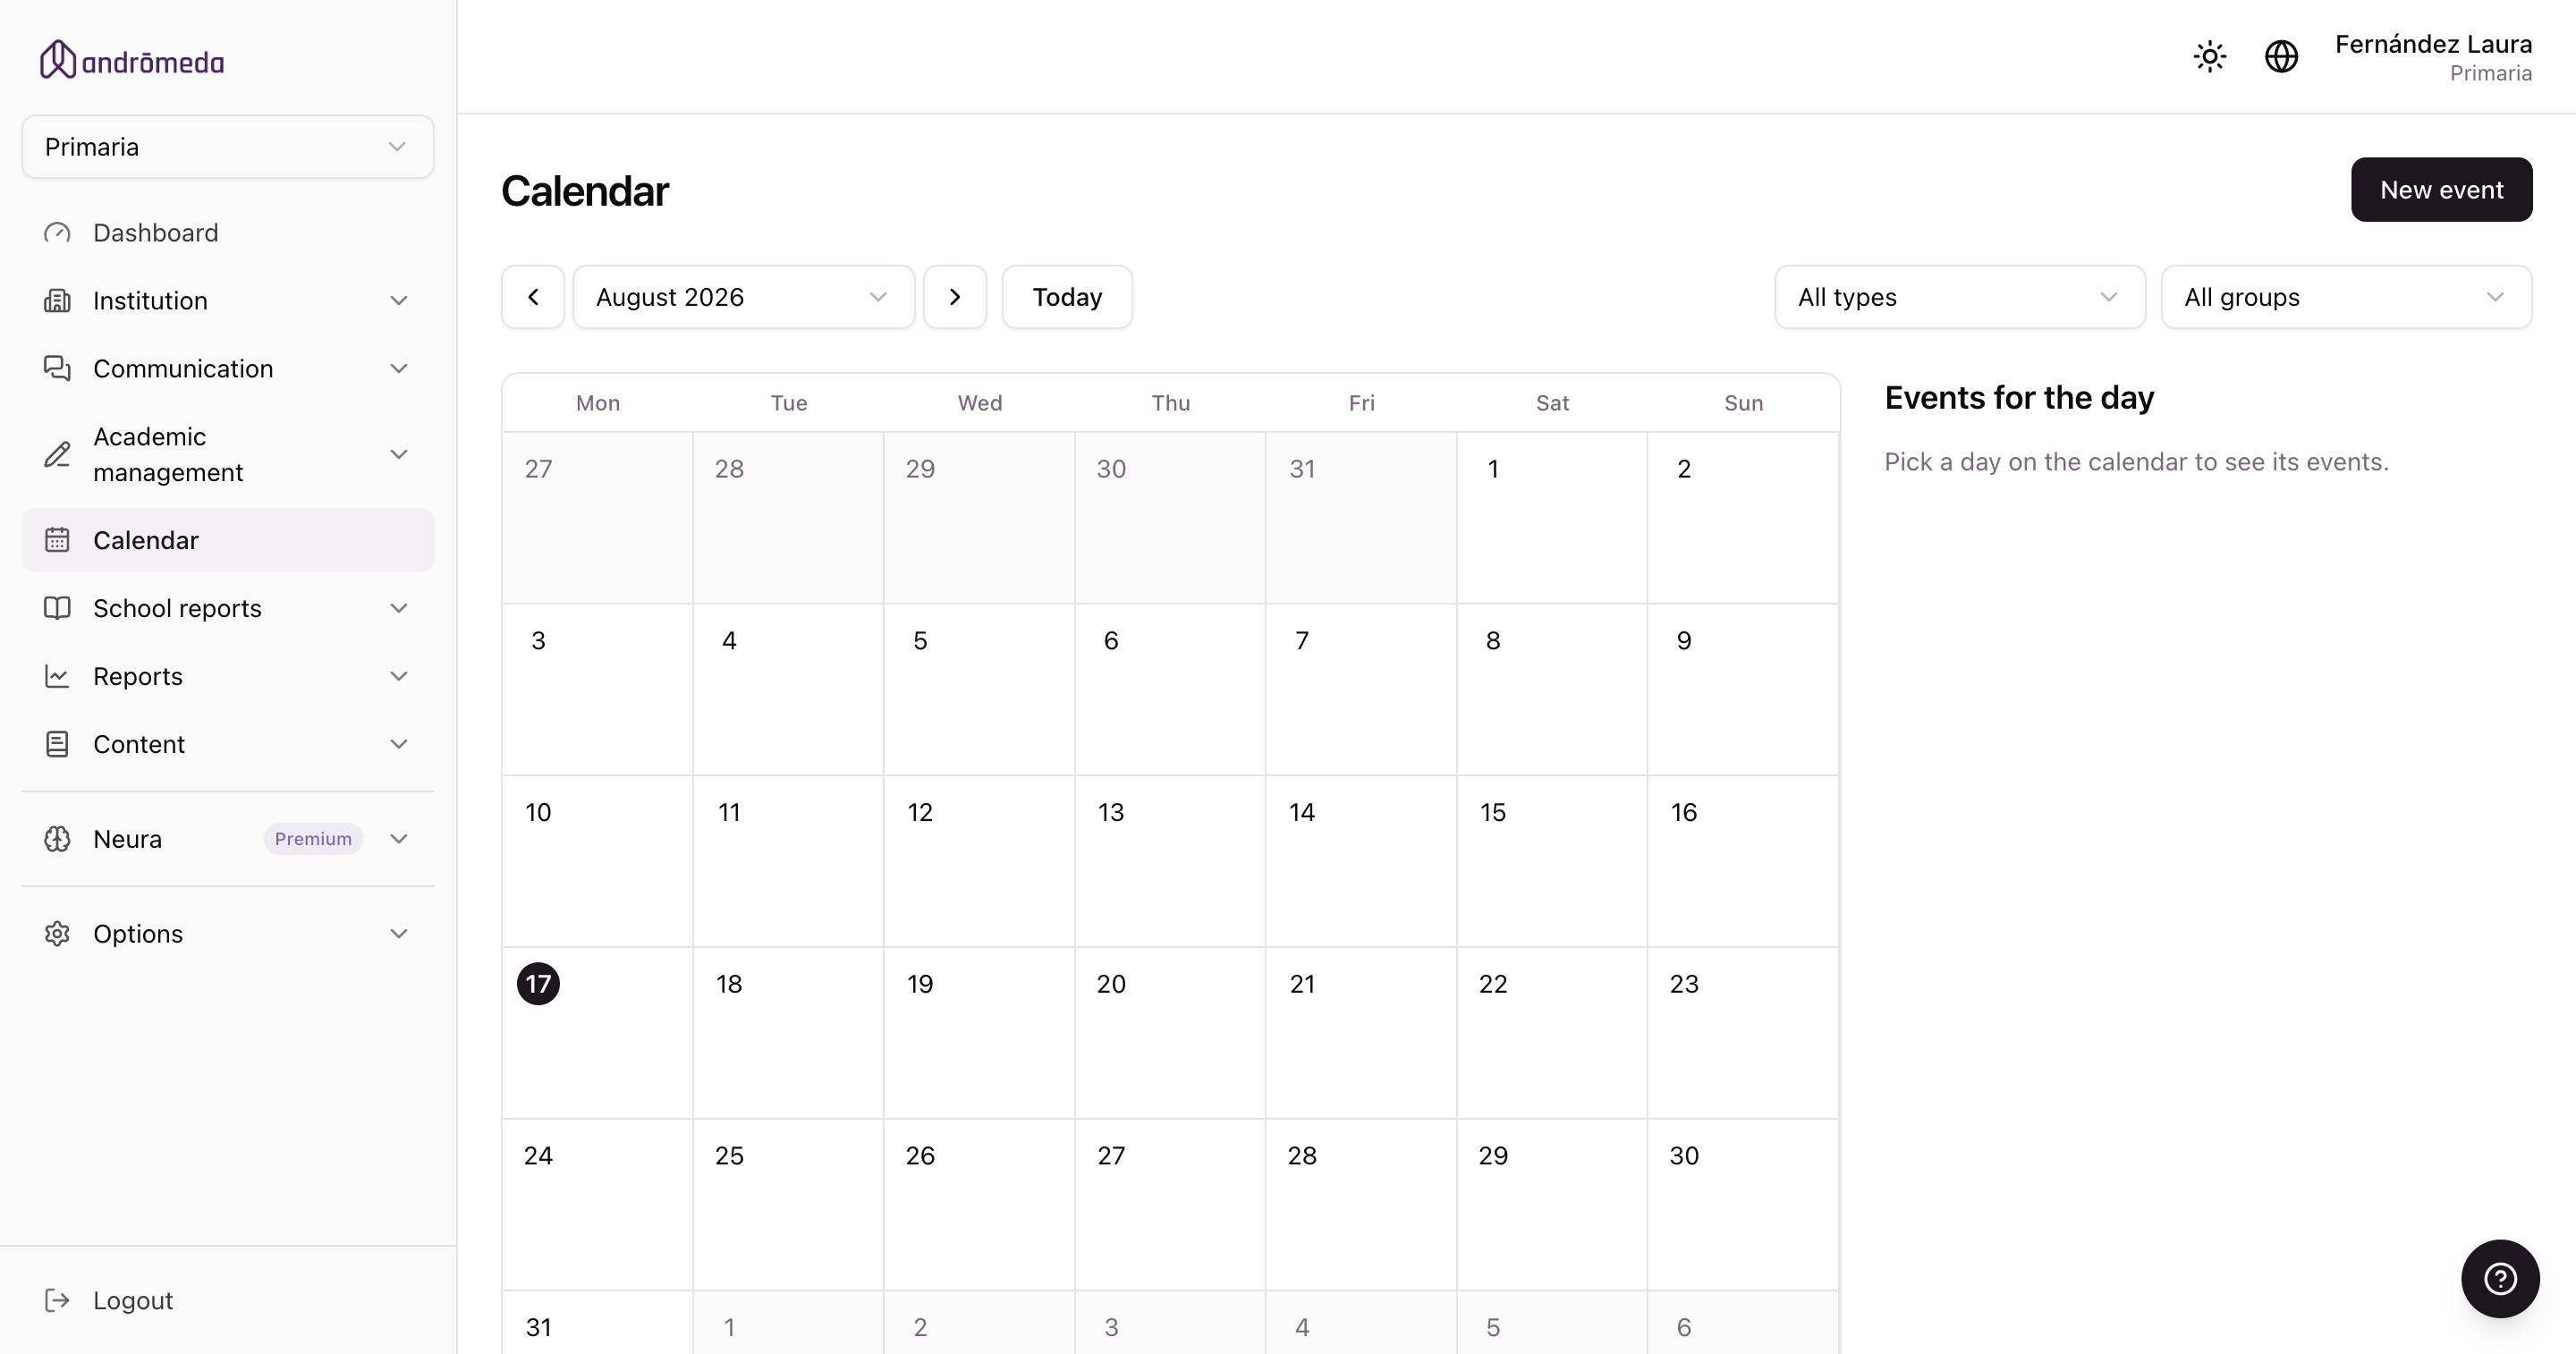Image resolution: width=2576 pixels, height=1354 pixels.
Task: Open the Content sidebar item
Action: pos(228,744)
